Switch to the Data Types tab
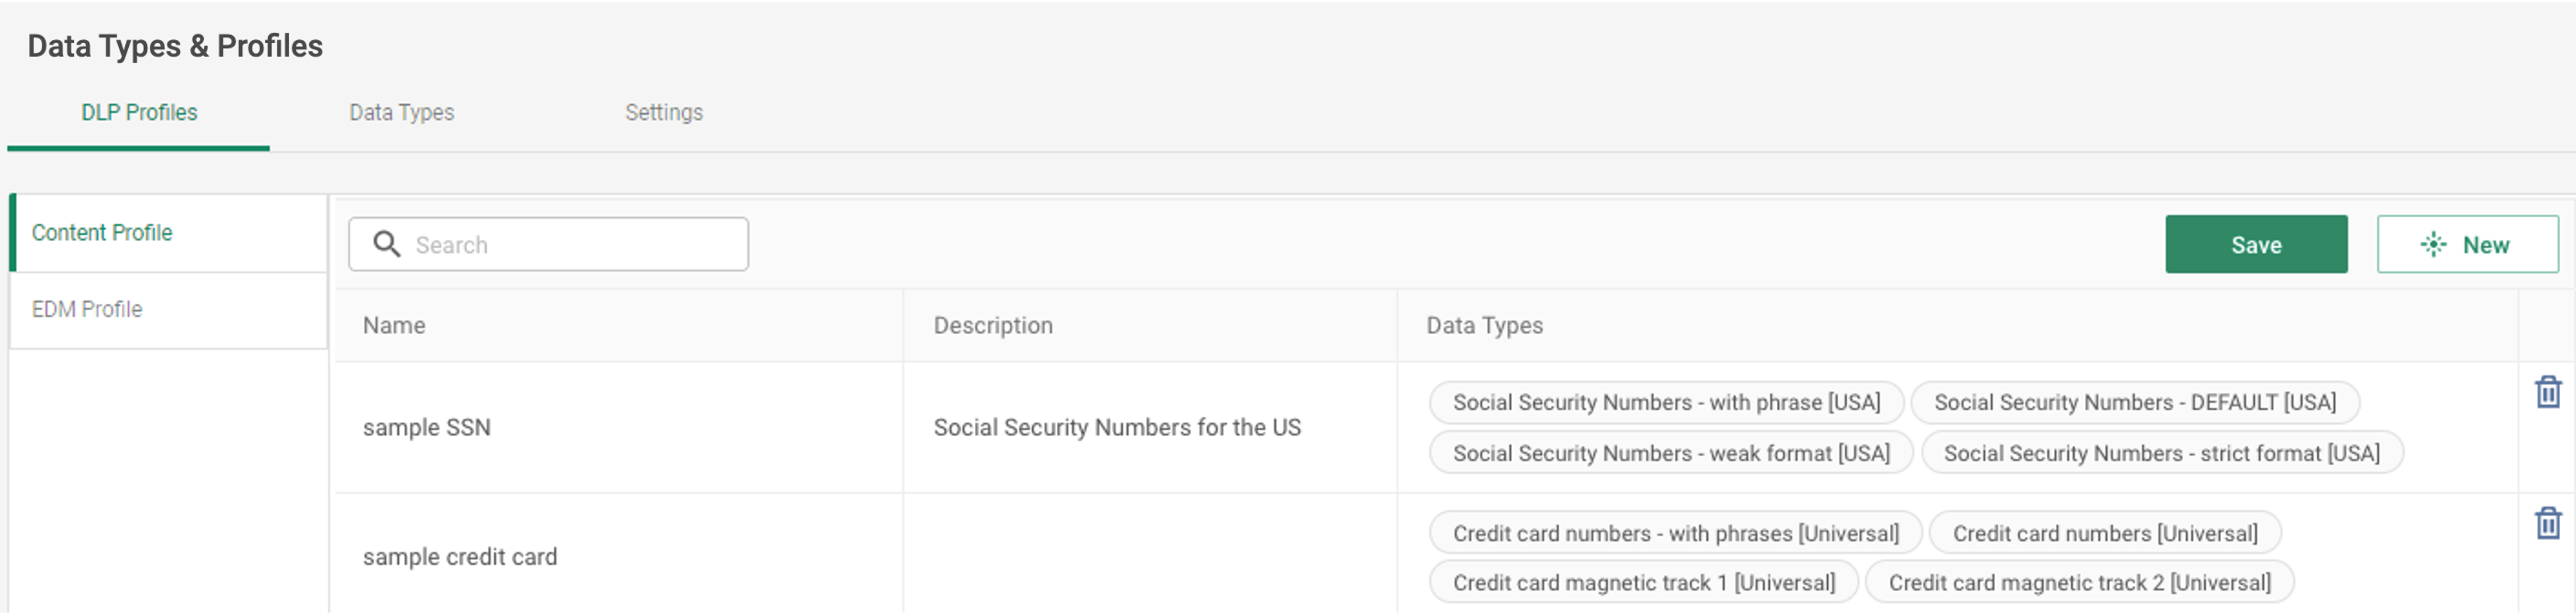This screenshot has height=614, width=2576. coord(401,112)
